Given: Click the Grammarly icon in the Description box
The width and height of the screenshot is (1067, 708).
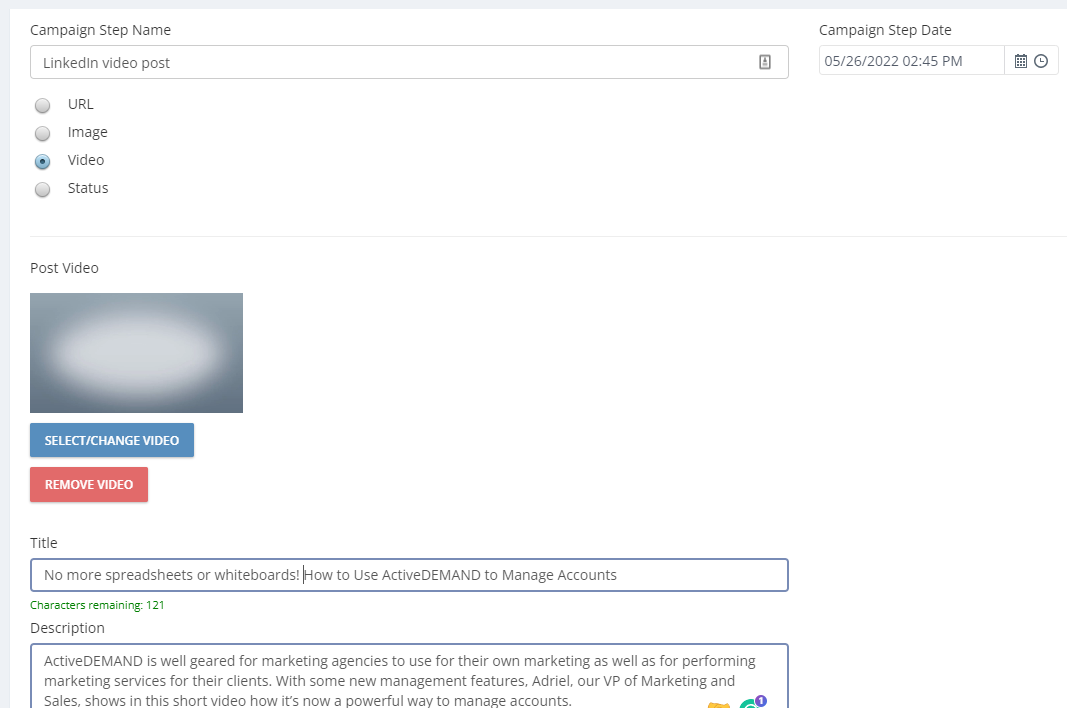Looking at the screenshot, I should point(751,703).
